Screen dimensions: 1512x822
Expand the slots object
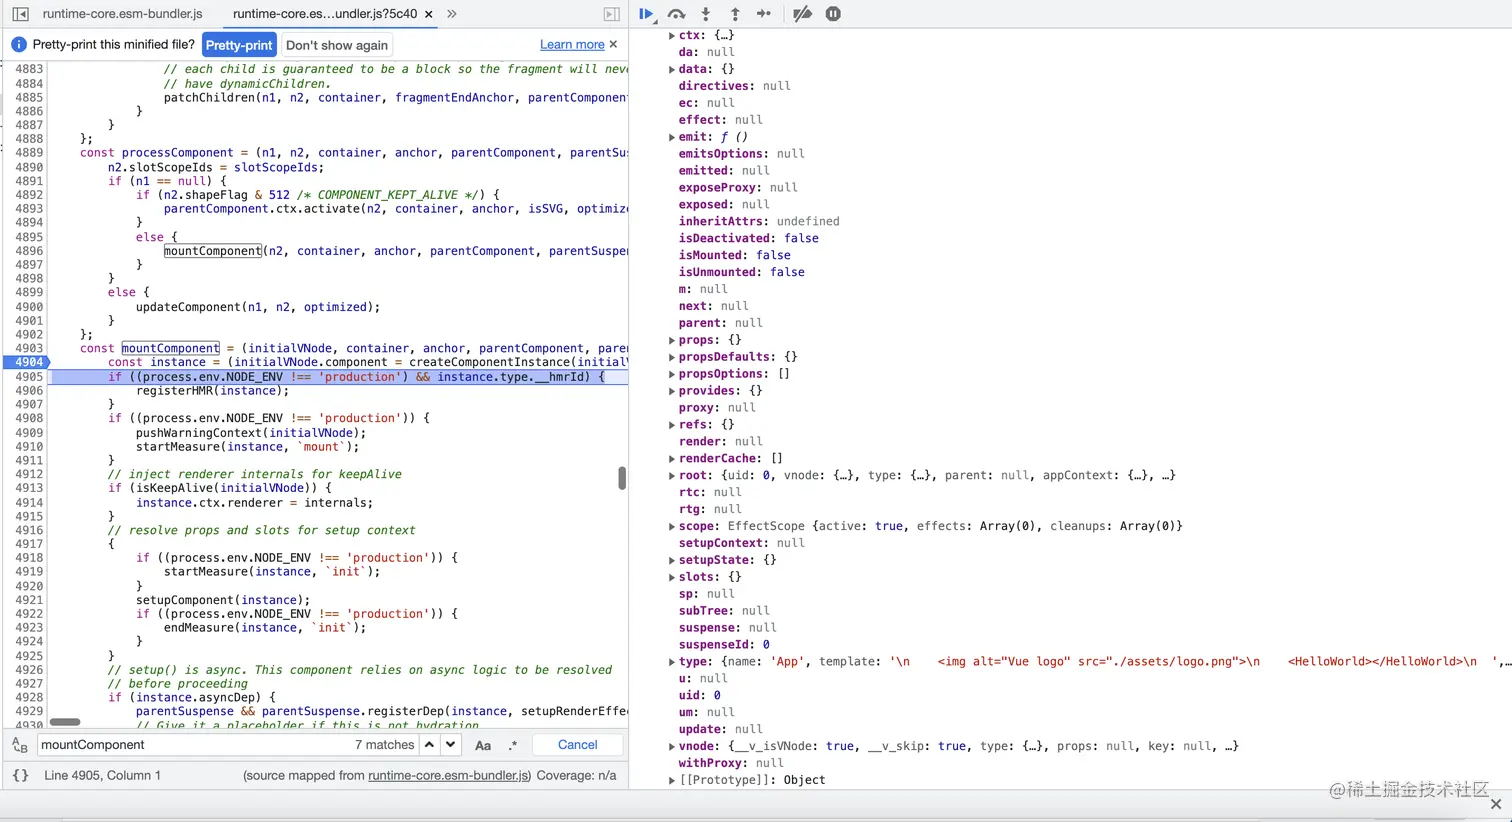(x=672, y=577)
